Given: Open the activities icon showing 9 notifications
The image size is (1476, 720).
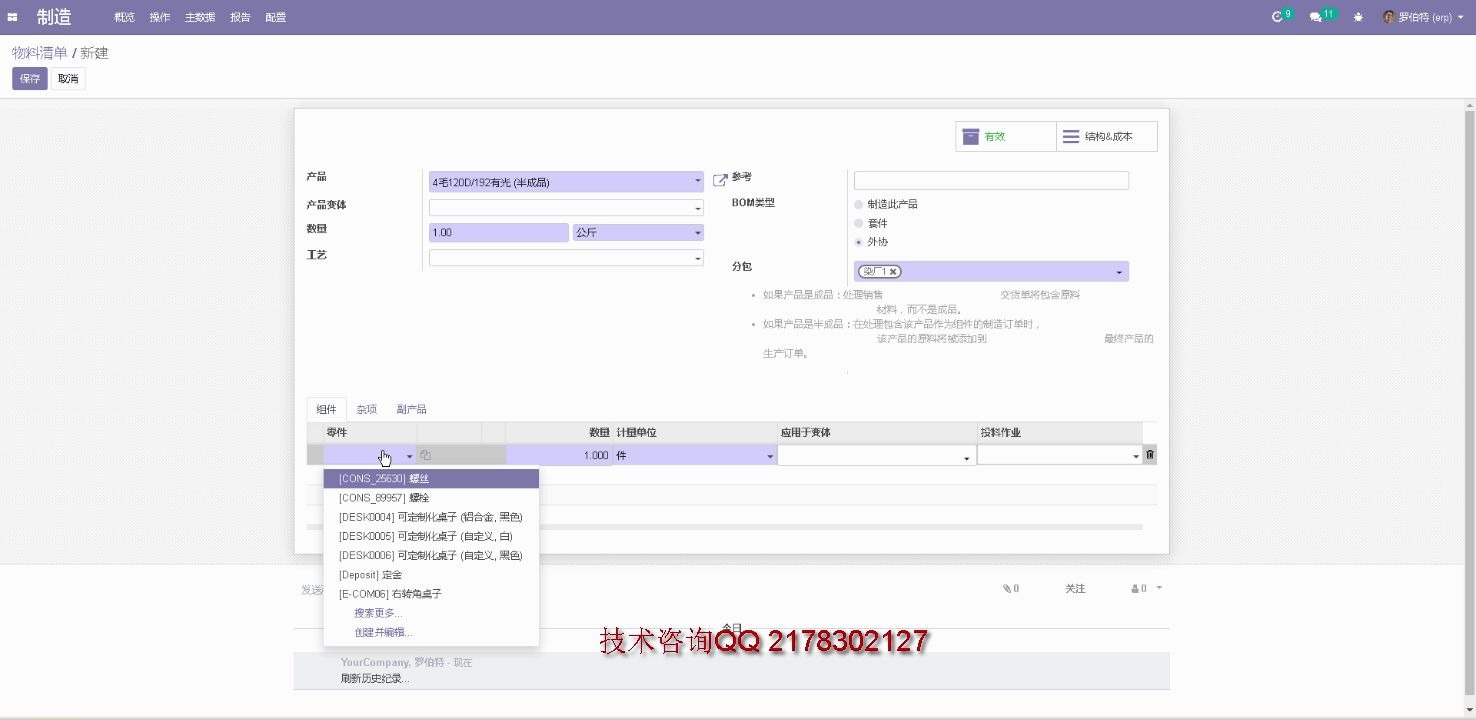Looking at the screenshot, I should click(1277, 16).
